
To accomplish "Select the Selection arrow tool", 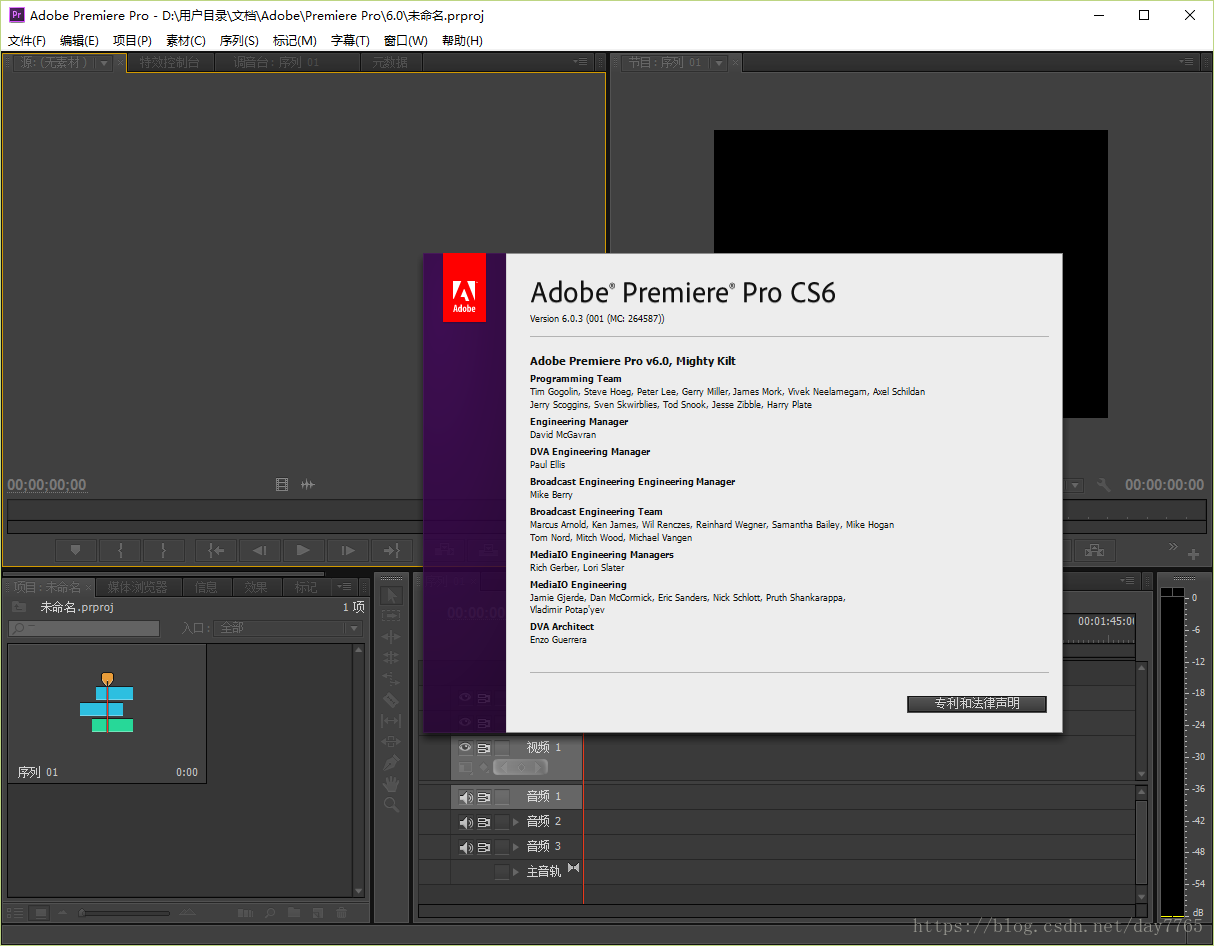I will click(x=391, y=595).
